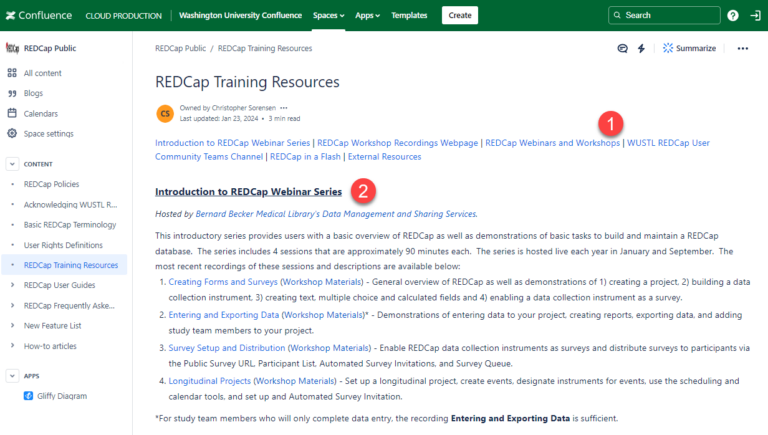
Task: Click the Blogs quote icon
Action: 12,93
